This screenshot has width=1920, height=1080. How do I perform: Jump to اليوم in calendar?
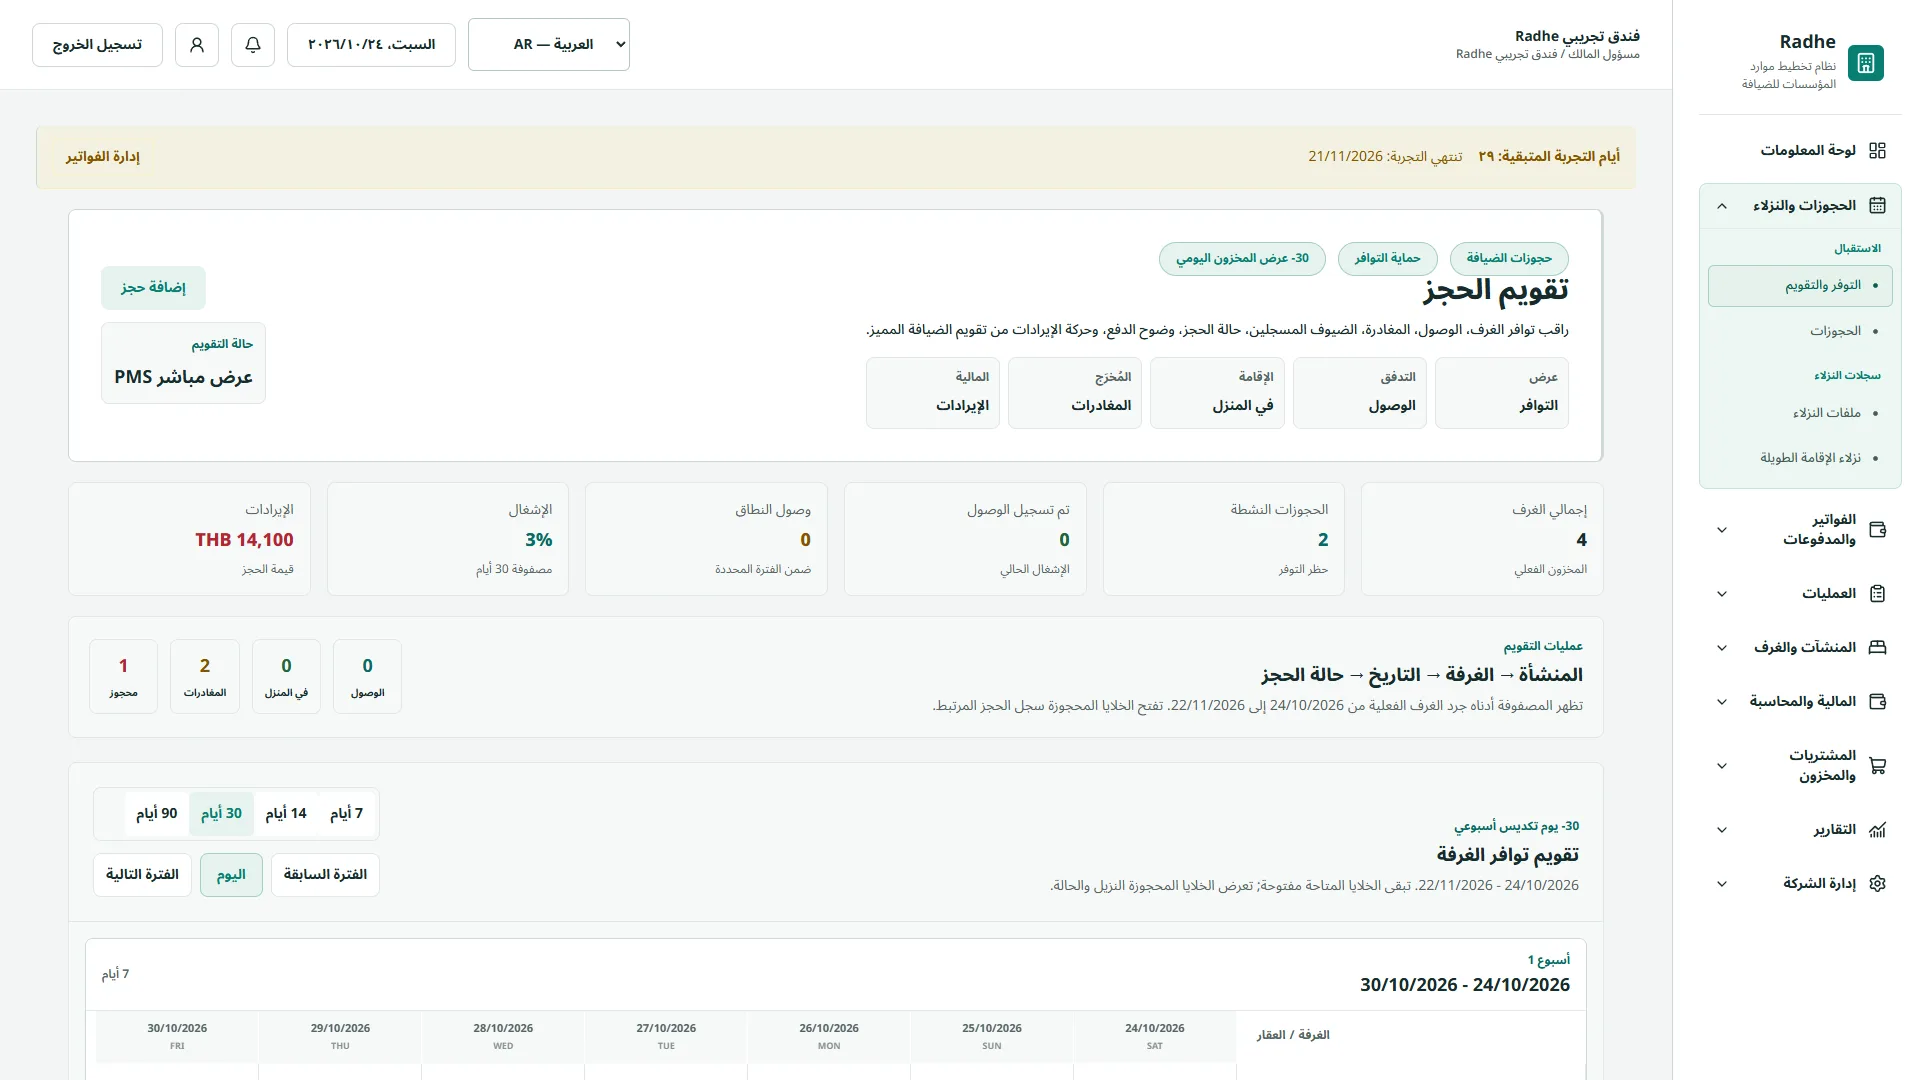pyautogui.click(x=231, y=875)
